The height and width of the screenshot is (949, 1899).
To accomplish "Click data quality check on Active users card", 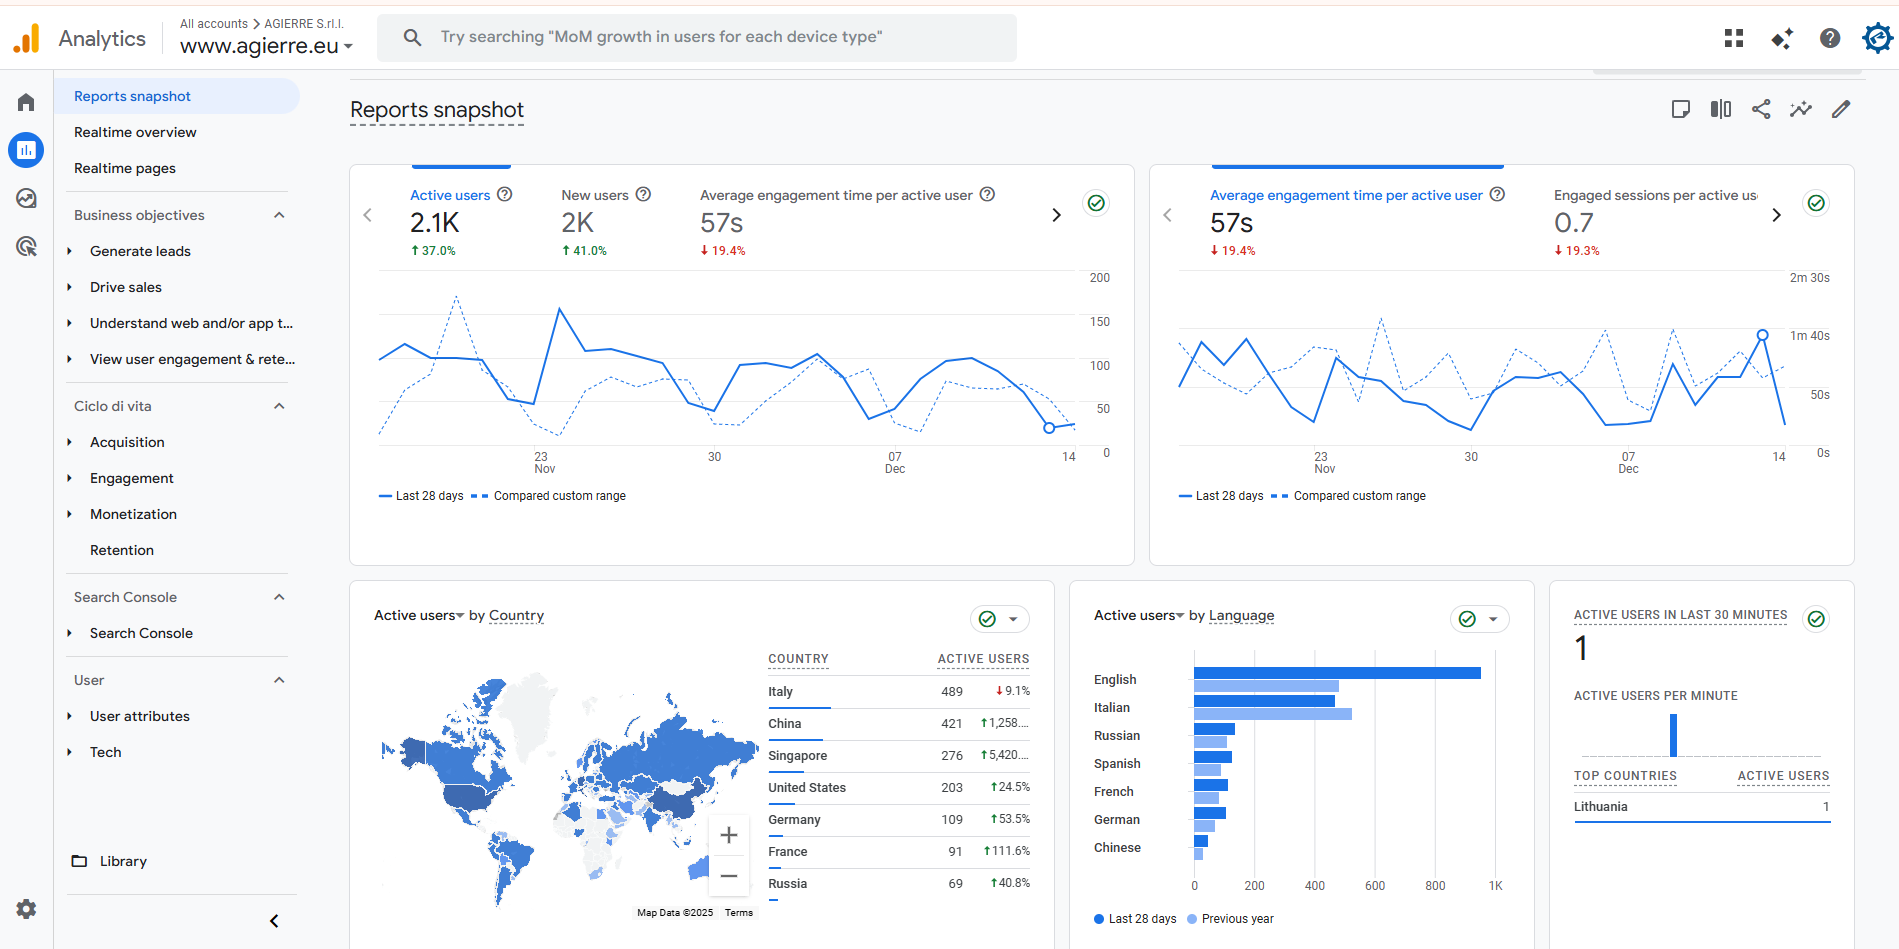I will click(x=1096, y=203).
